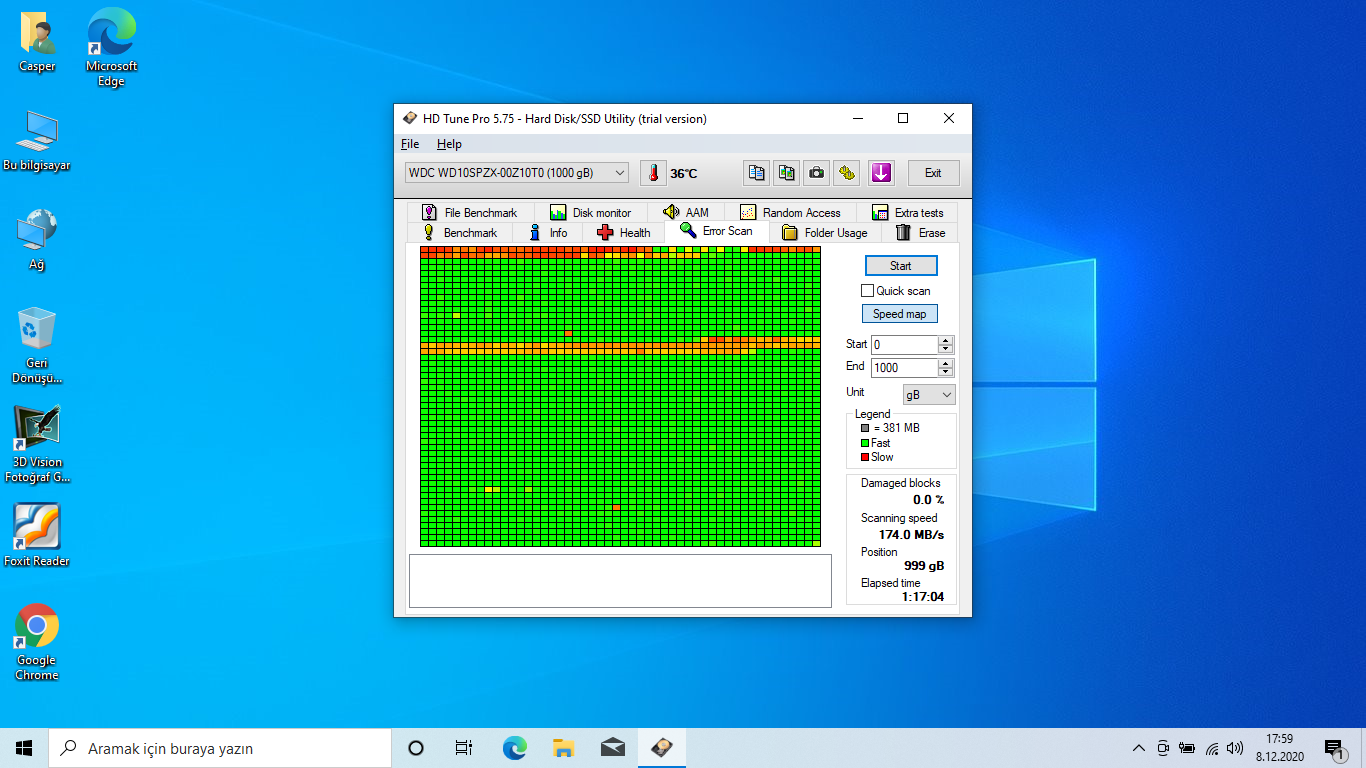This screenshot has height=768, width=1366.
Task: Click the camera save screenshot icon
Action: (x=817, y=173)
